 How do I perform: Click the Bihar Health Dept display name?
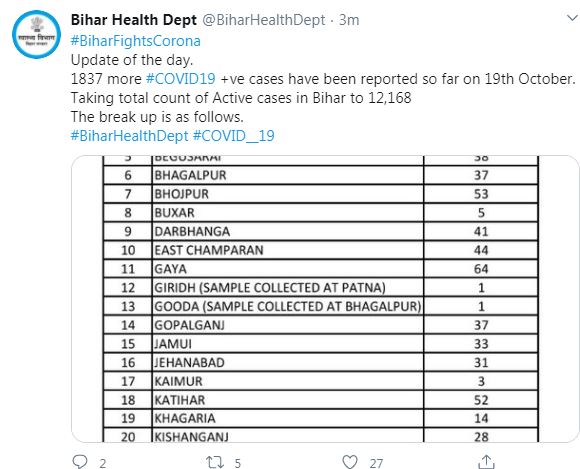(x=134, y=20)
